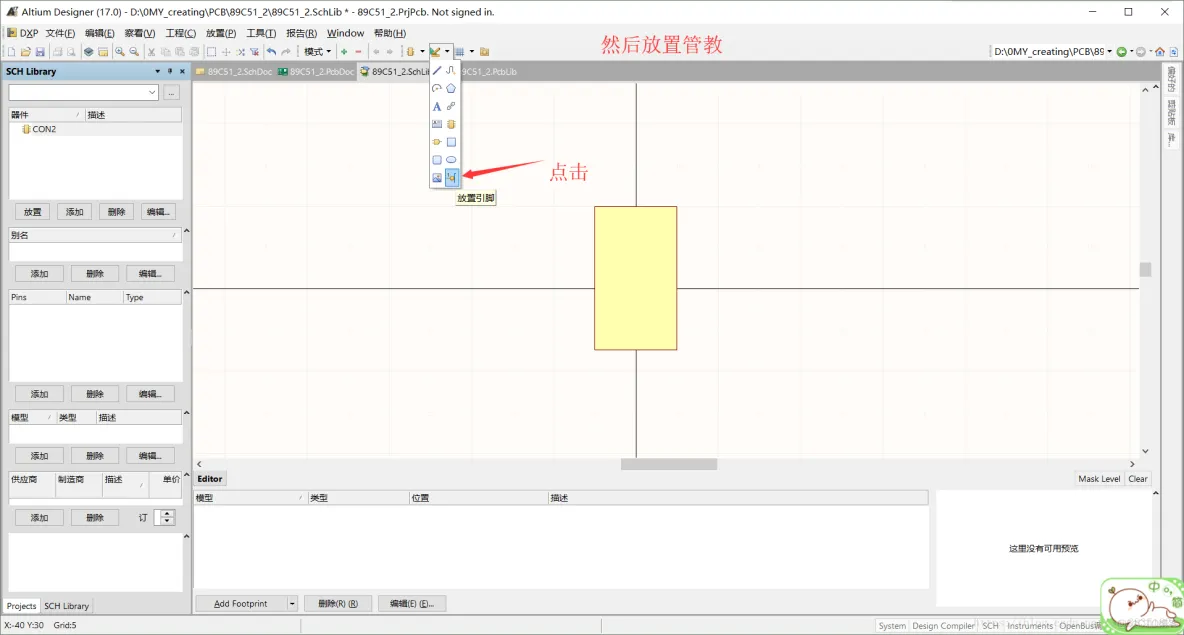Open the 报告(R) menu
This screenshot has height=635, width=1184.
point(301,33)
